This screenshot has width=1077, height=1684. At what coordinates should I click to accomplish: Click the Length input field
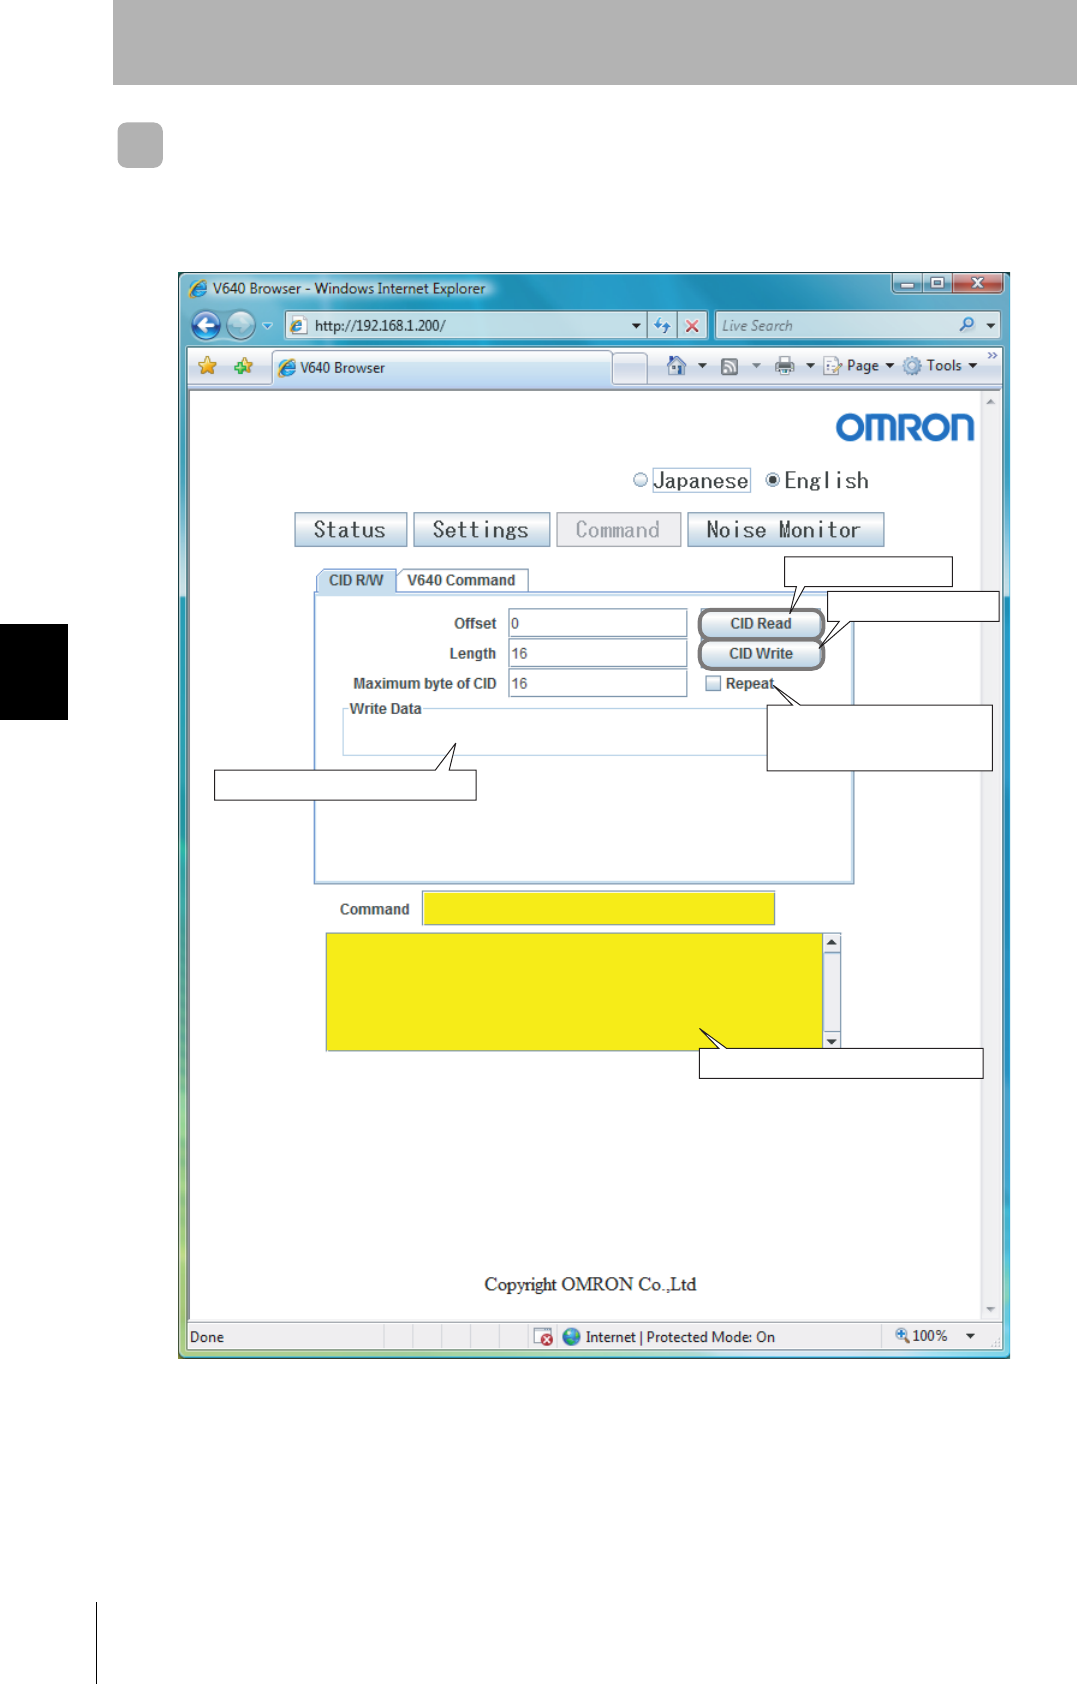(597, 653)
